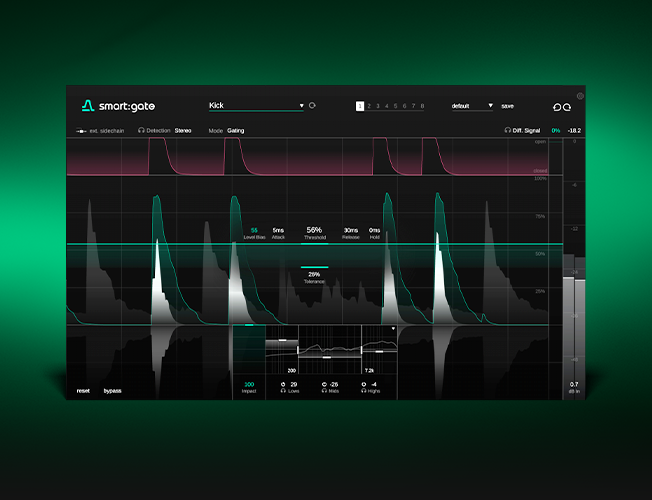652x500 pixels.
Task: Toggle Diff. Signal headphone listen
Action: 507,130
